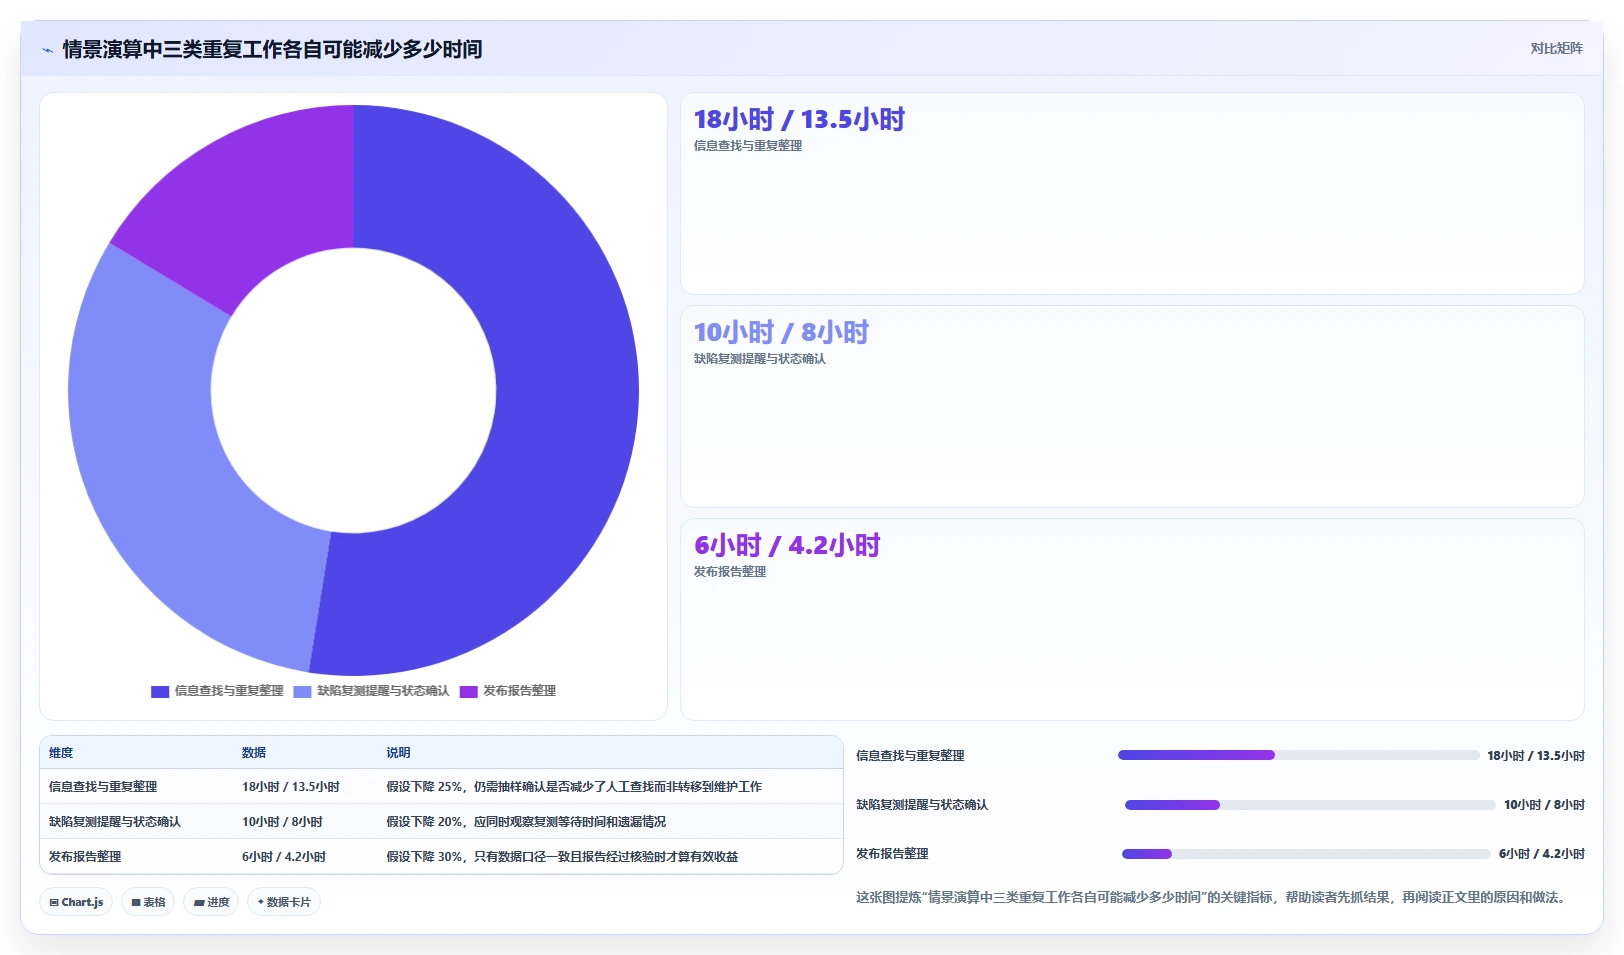Click progress label 缺陷复测提醒与状态确认
Image resolution: width=1624 pixels, height=955 pixels.
[x=922, y=805]
